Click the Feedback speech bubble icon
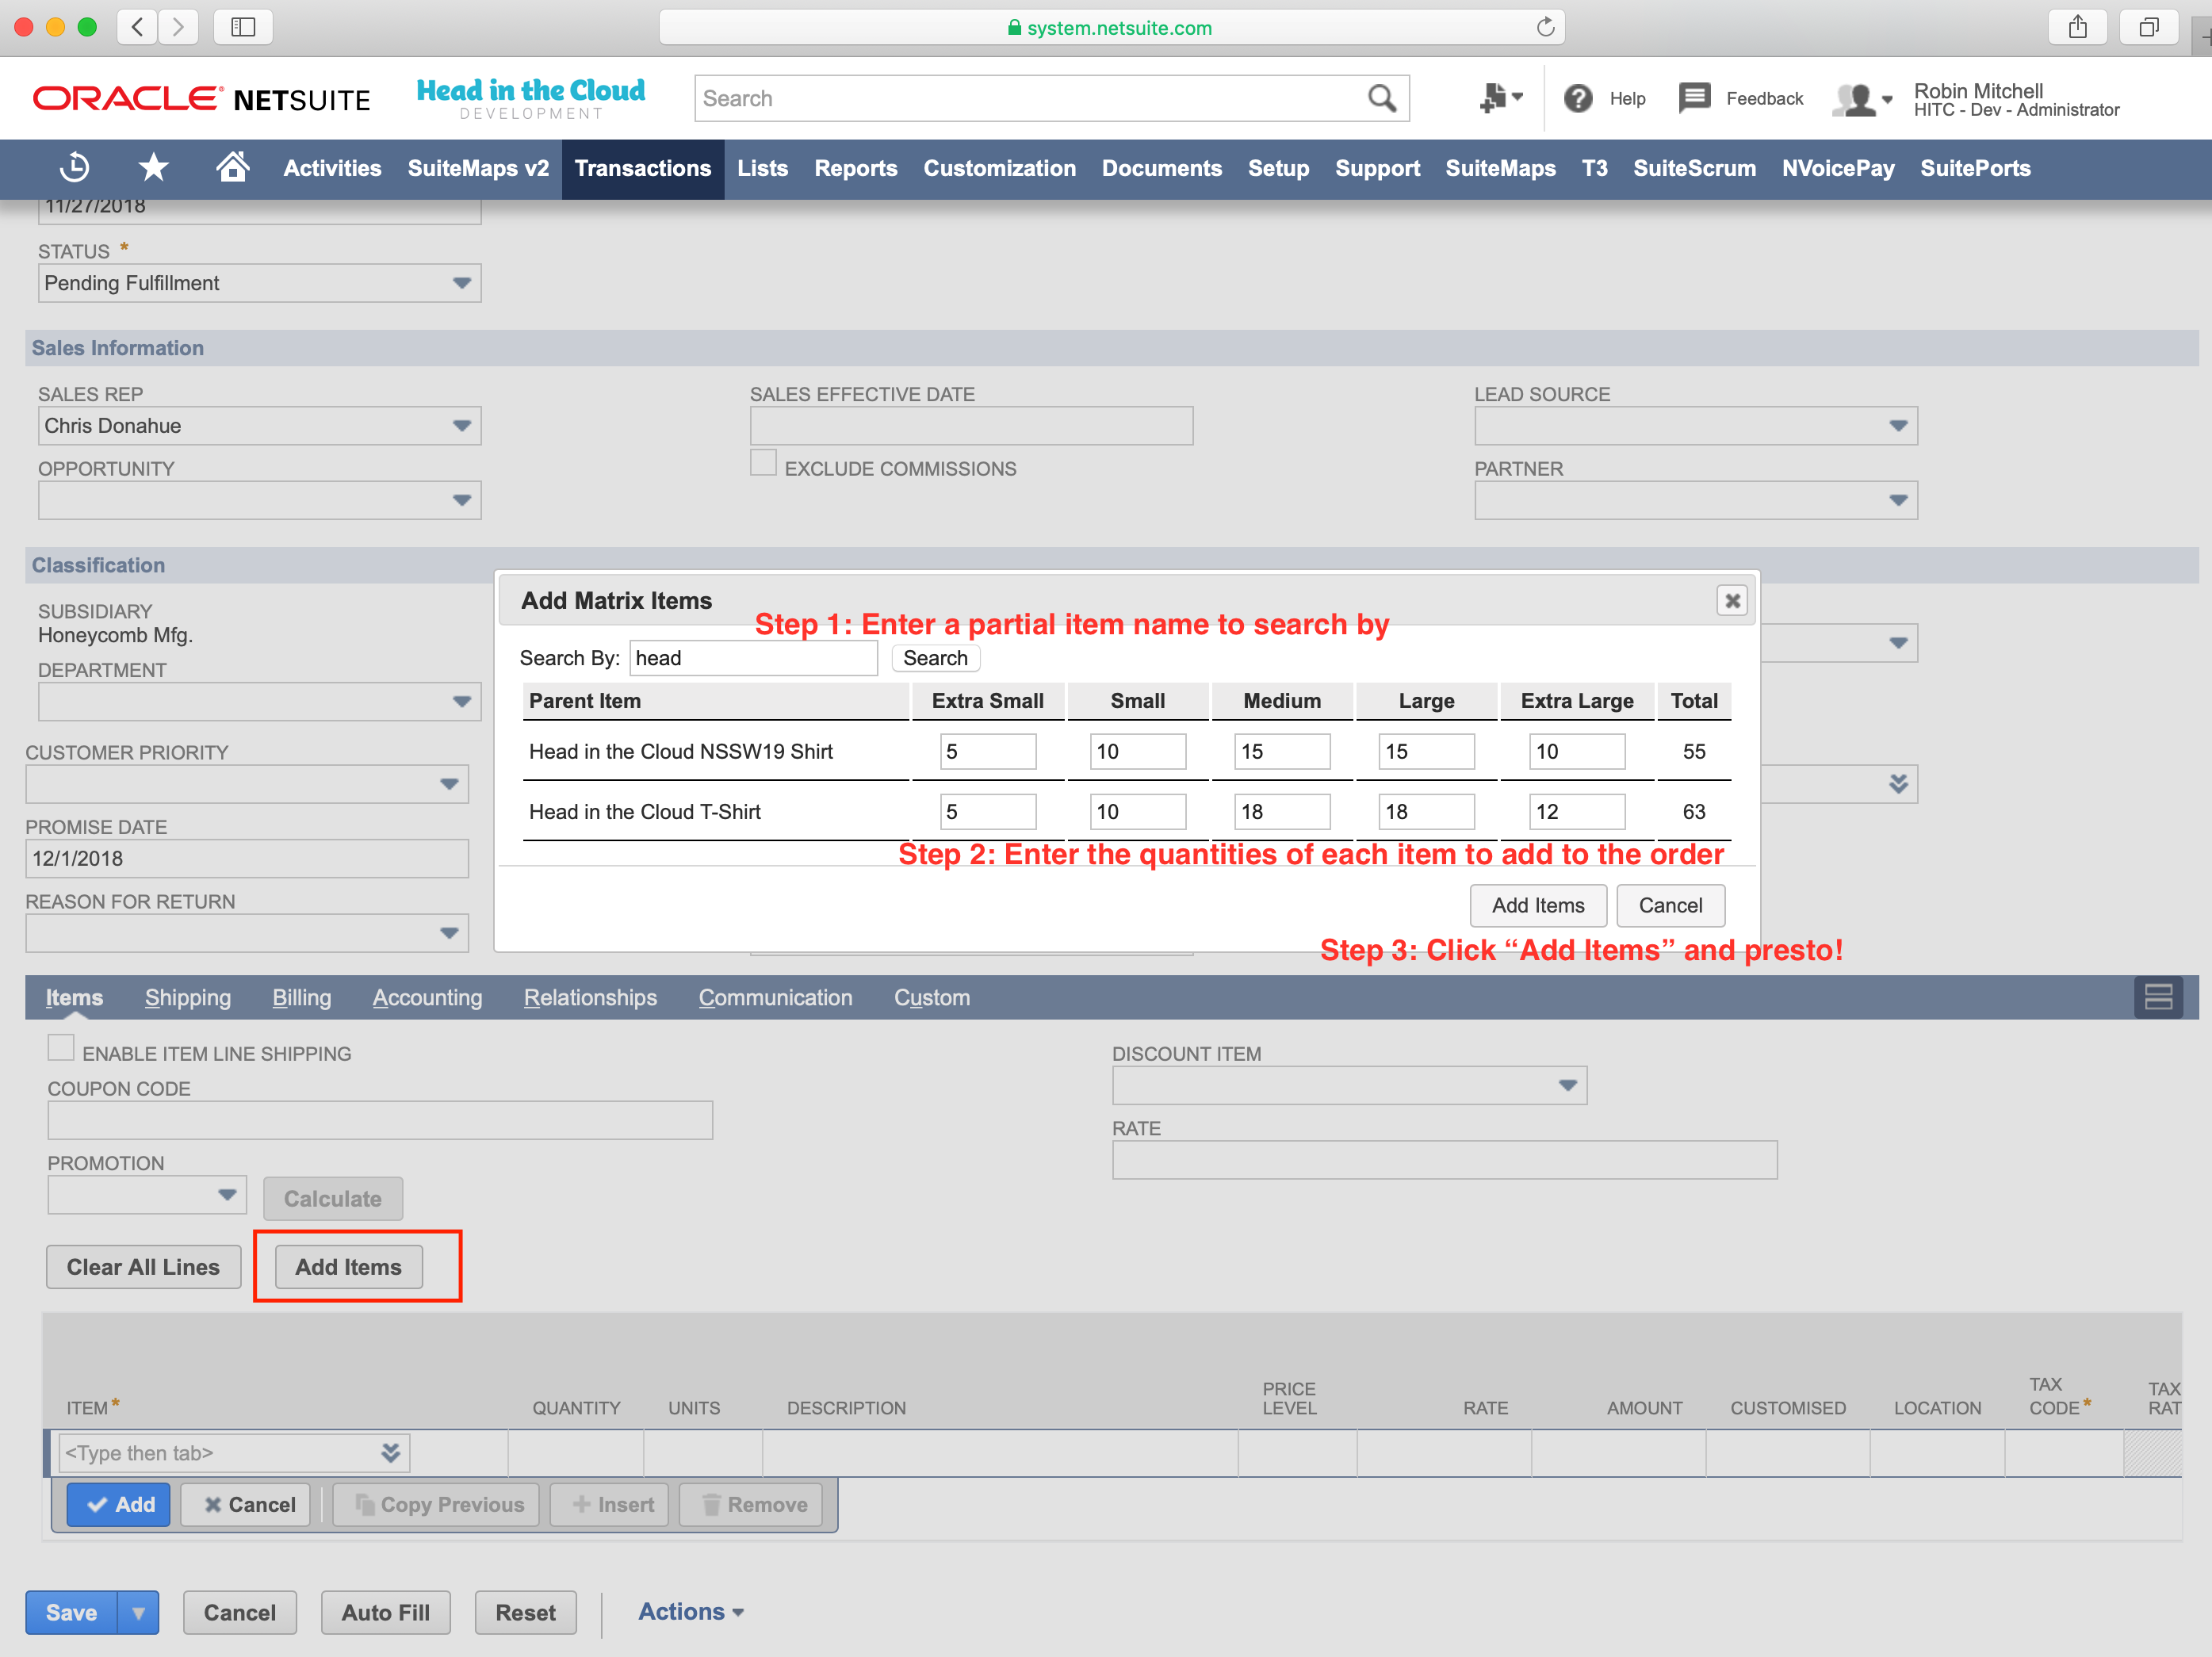 point(1694,98)
